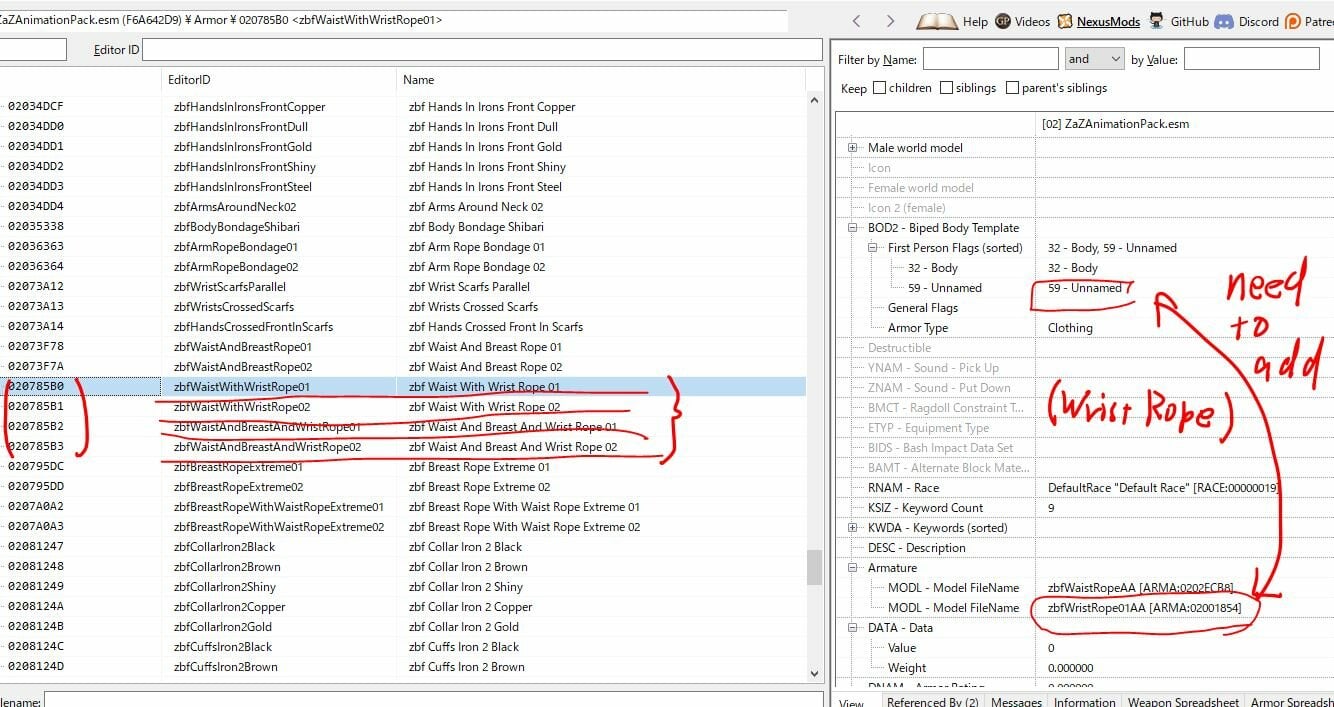
Task: Collapse the BOD2 Biped Body Template node
Action: [x=853, y=228]
